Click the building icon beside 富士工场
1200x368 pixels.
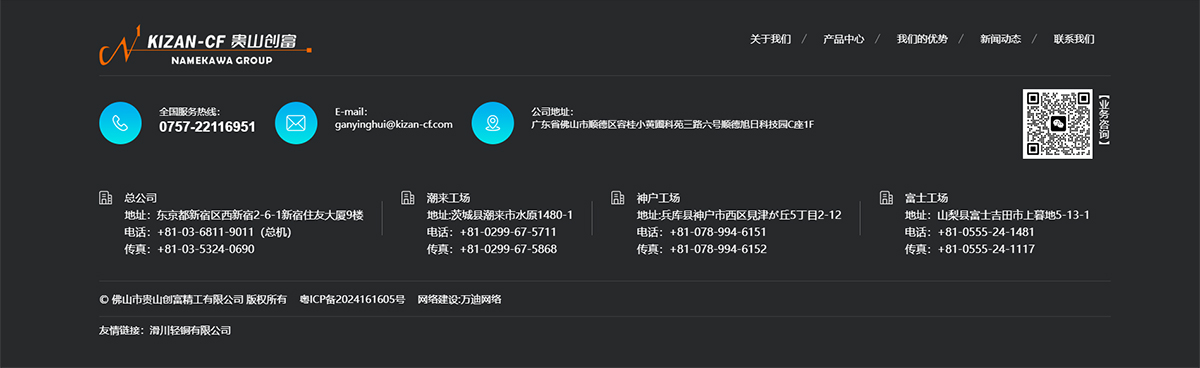click(x=885, y=198)
